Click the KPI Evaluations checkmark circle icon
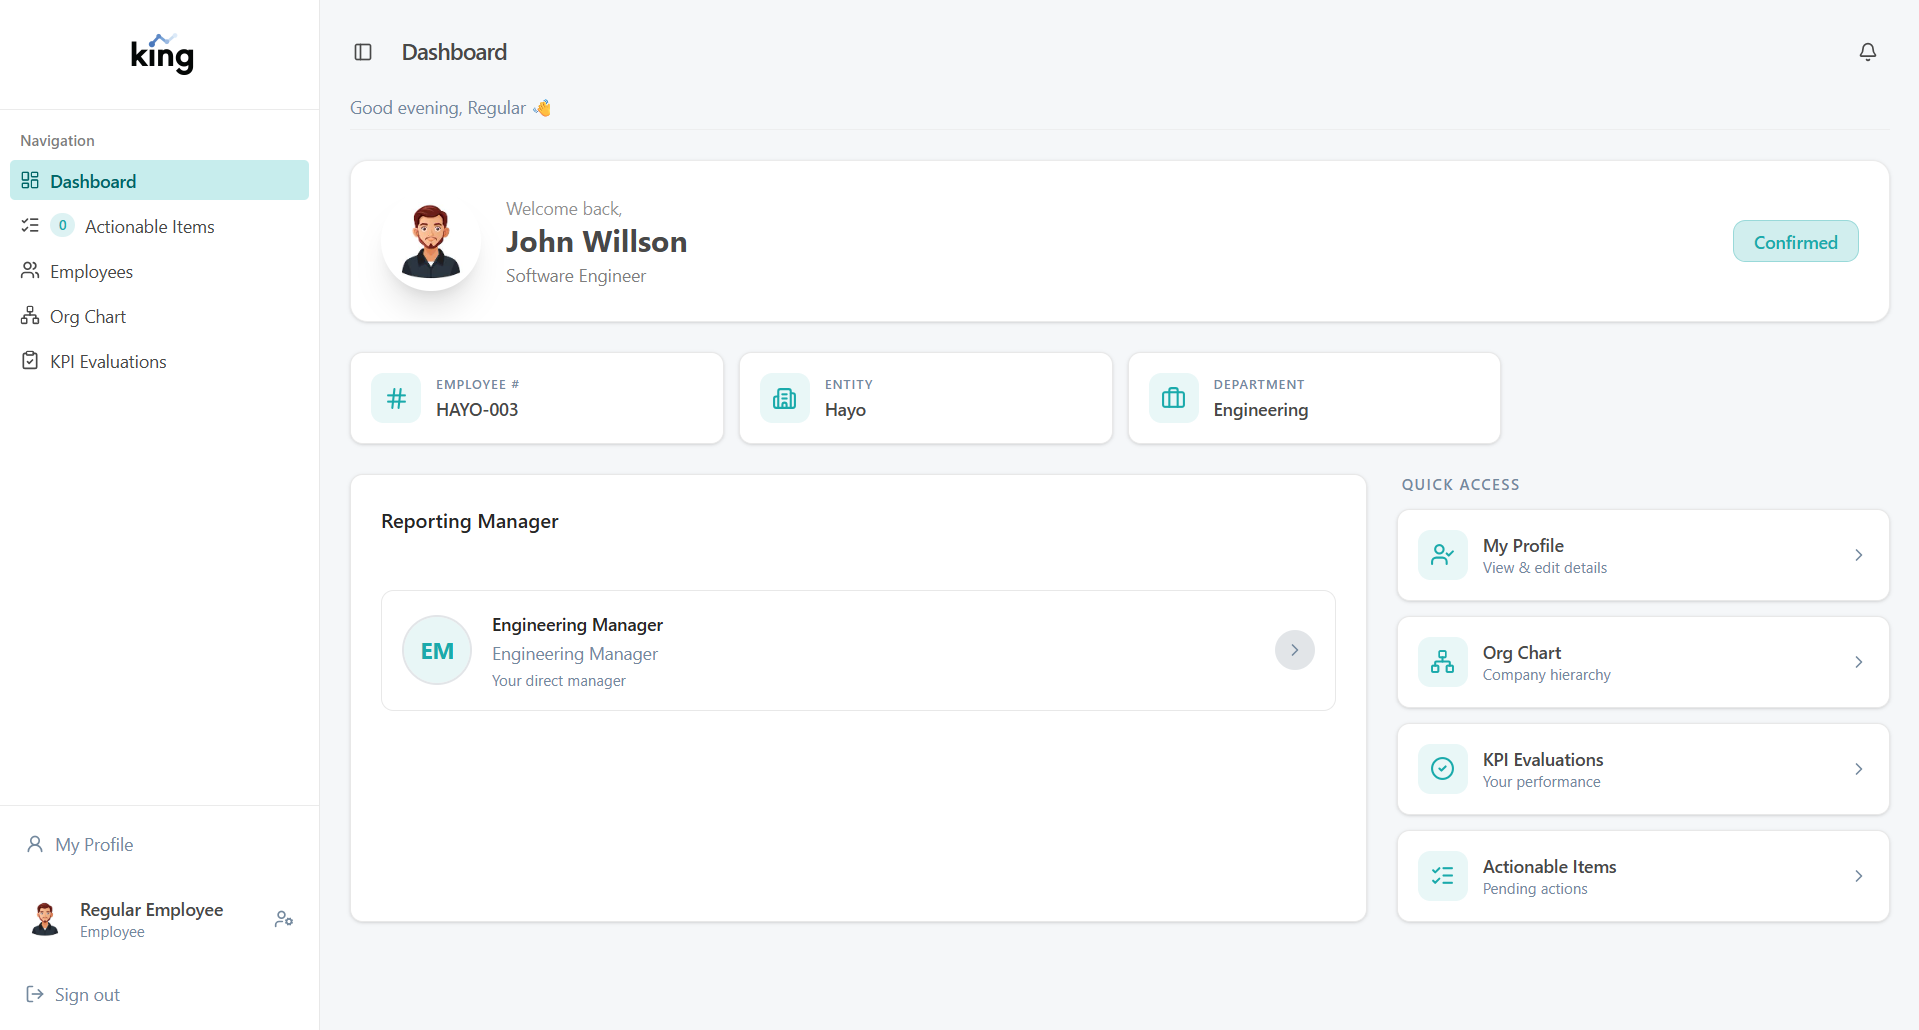Viewport: 1919px width, 1030px height. point(1443,769)
